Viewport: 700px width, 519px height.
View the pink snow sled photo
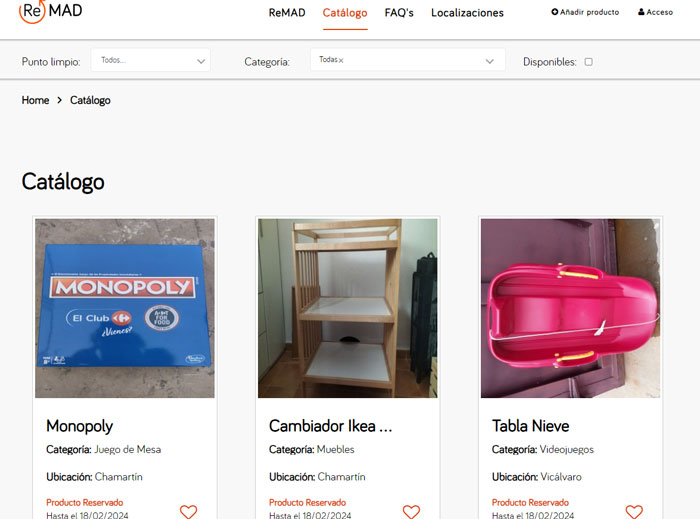tap(570, 308)
